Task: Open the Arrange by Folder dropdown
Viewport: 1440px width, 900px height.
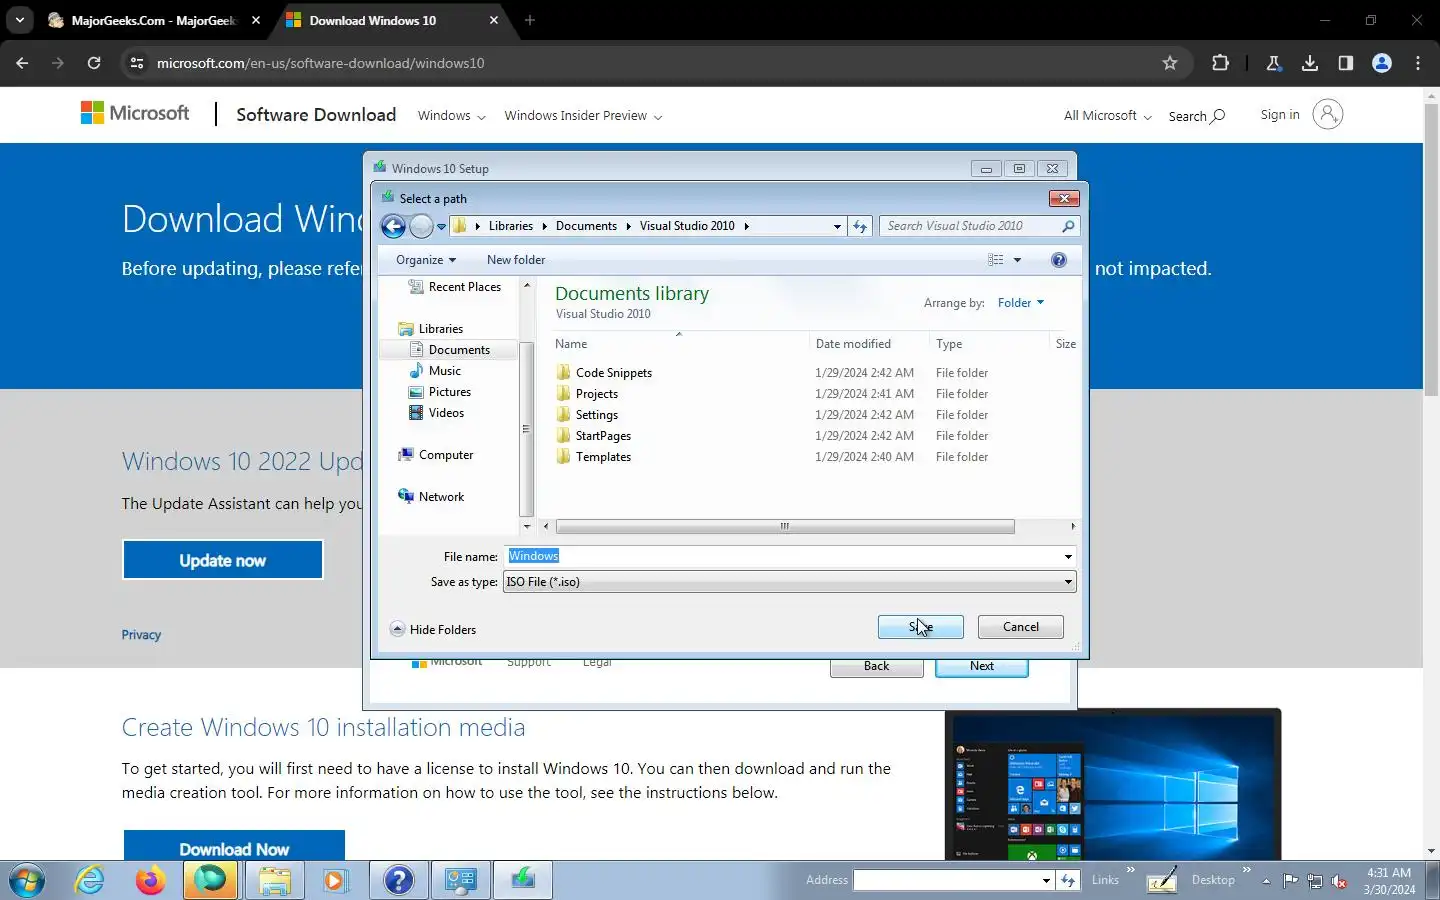Action: (x=1020, y=303)
